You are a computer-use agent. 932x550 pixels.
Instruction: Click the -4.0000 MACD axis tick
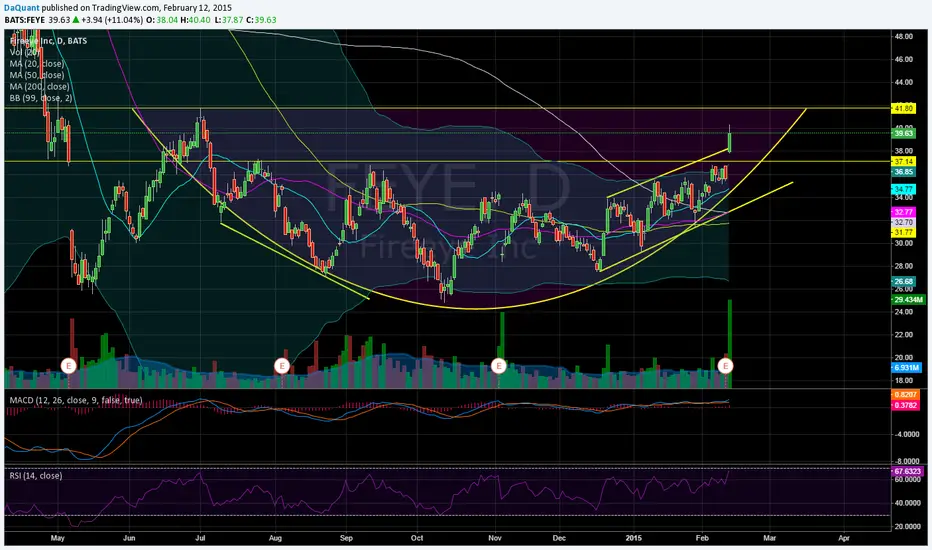(x=908, y=434)
